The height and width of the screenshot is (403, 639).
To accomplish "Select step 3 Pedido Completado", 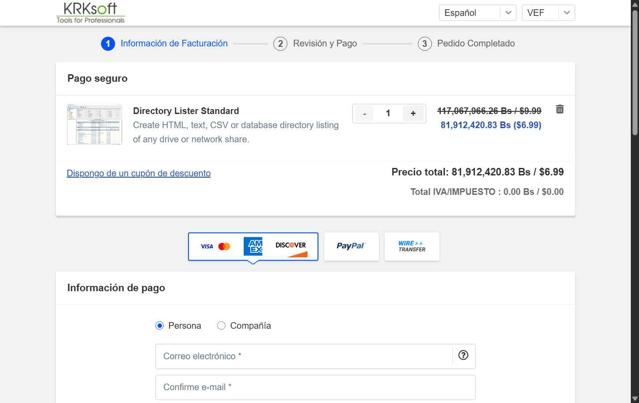I will point(466,44).
